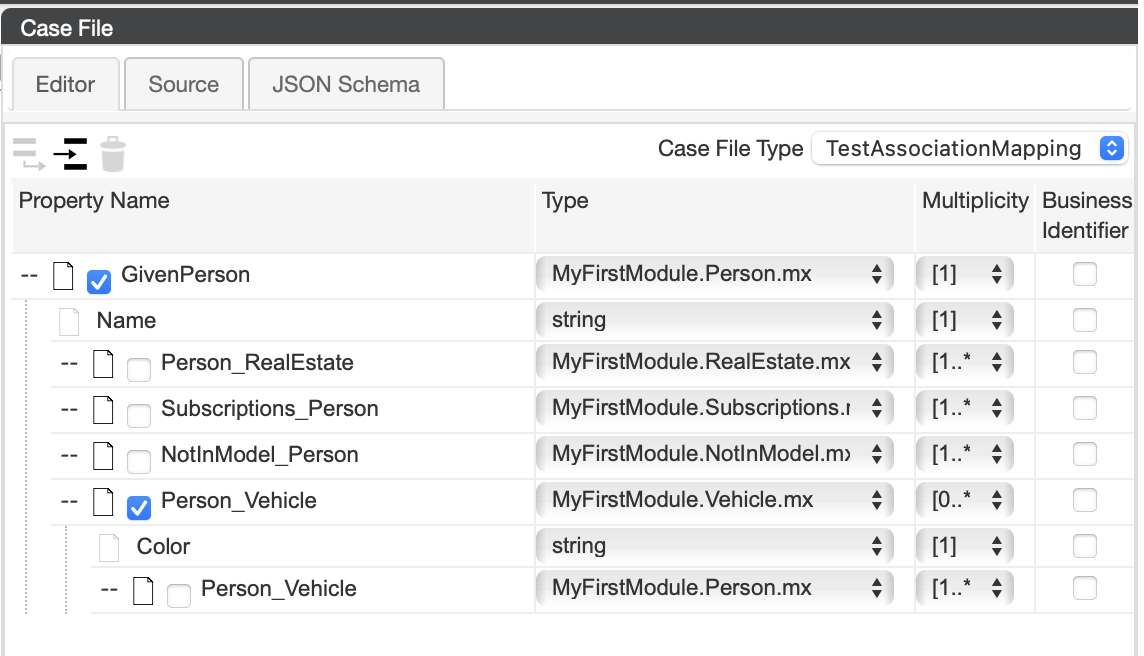Image resolution: width=1144 pixels, height=656 pixels.
Task: Change the multiplicity of Person_Vehicle [0..*]
Action: 964,500
